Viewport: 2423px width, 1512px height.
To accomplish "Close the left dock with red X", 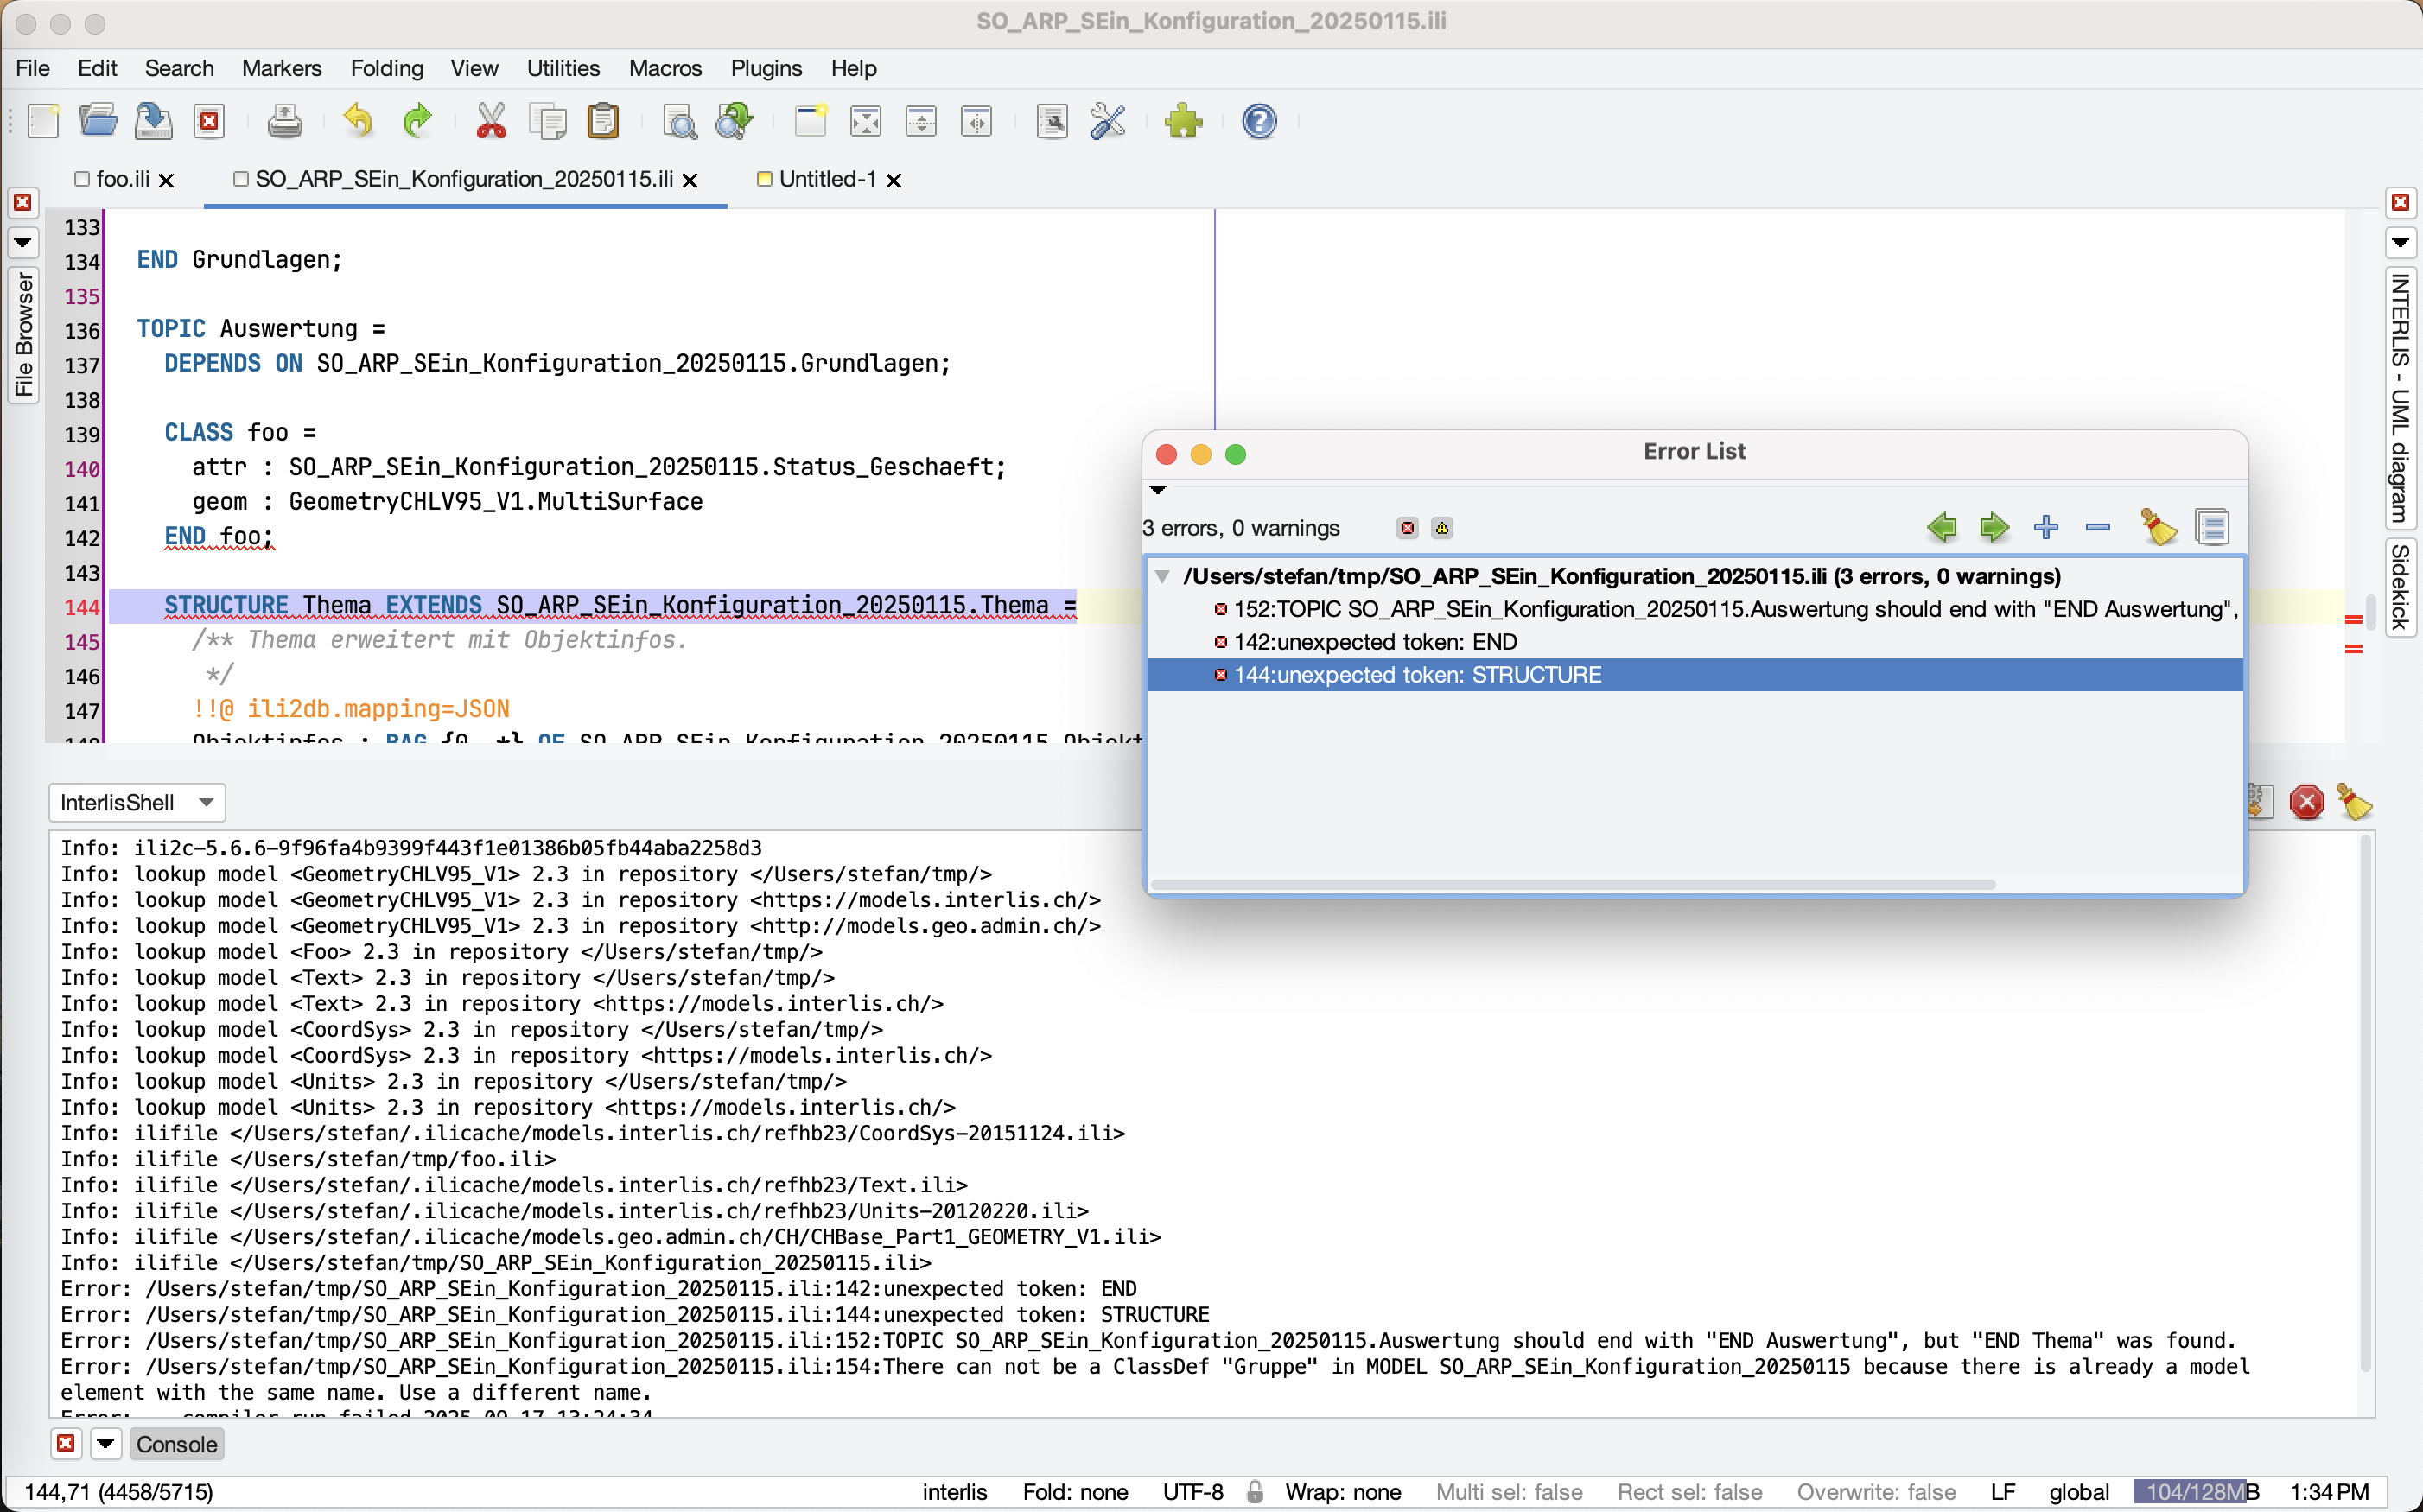I will tap(22, 202).
